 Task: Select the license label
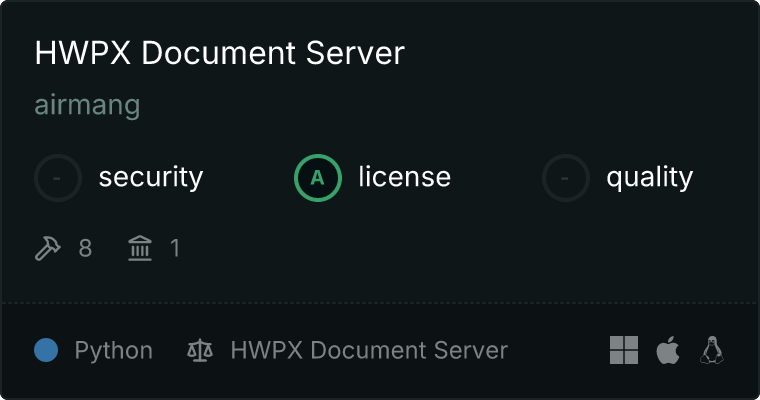click(405, 176)
